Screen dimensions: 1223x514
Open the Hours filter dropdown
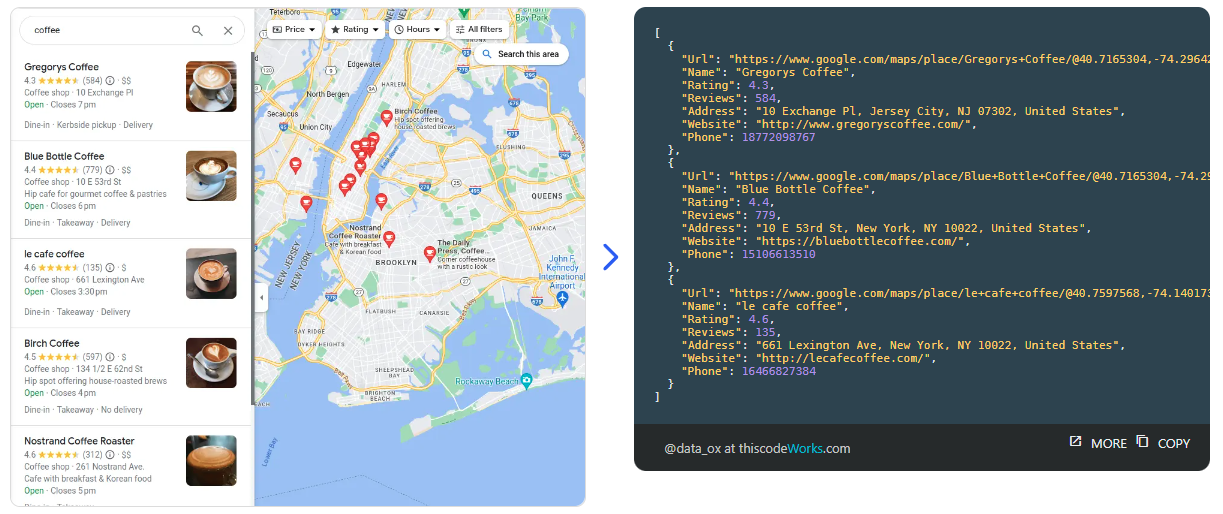click(417, 30)
